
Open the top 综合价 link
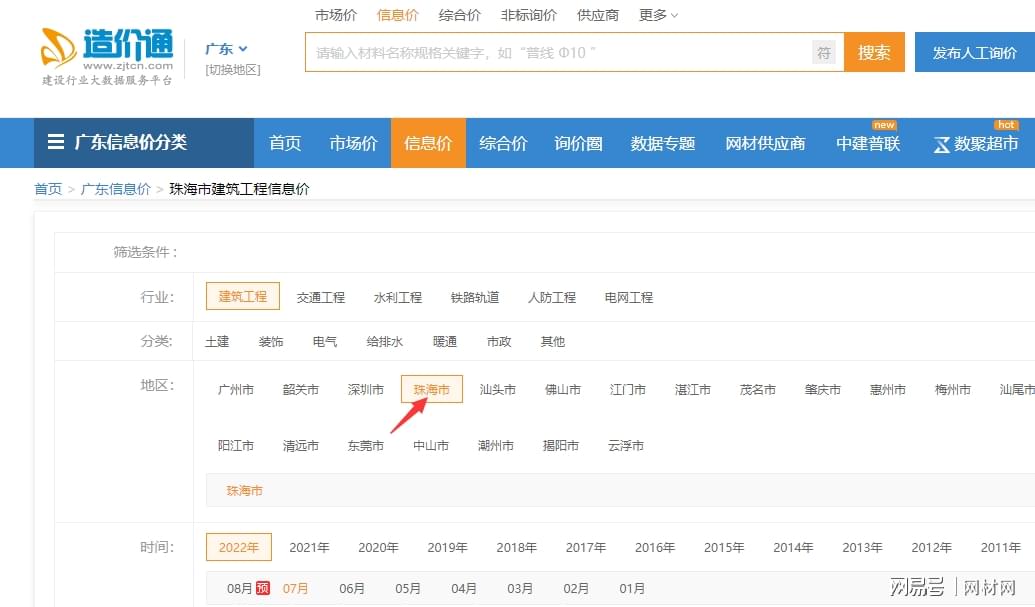(459, 15)
